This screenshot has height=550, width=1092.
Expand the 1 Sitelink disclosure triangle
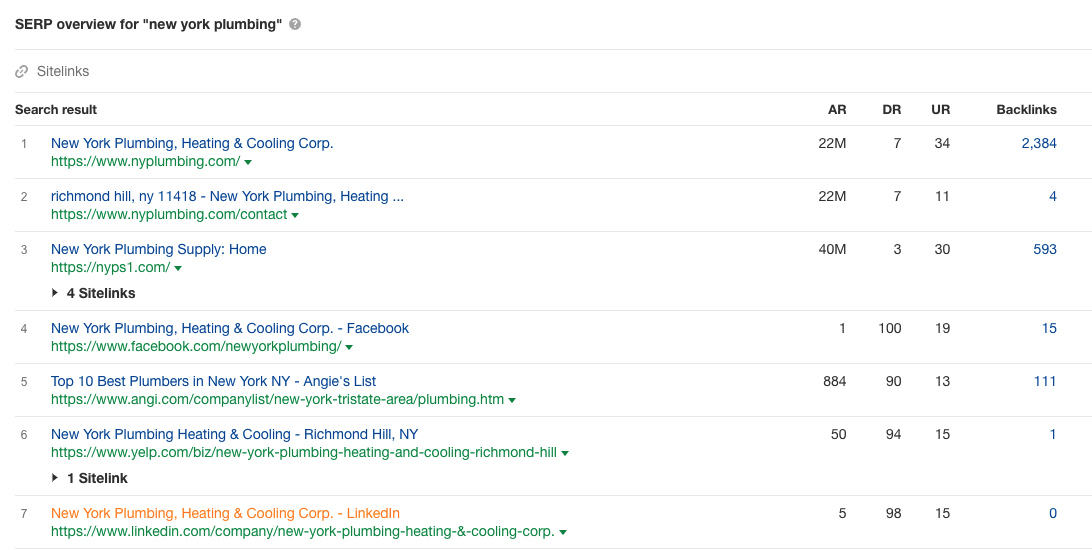(55, 478)
